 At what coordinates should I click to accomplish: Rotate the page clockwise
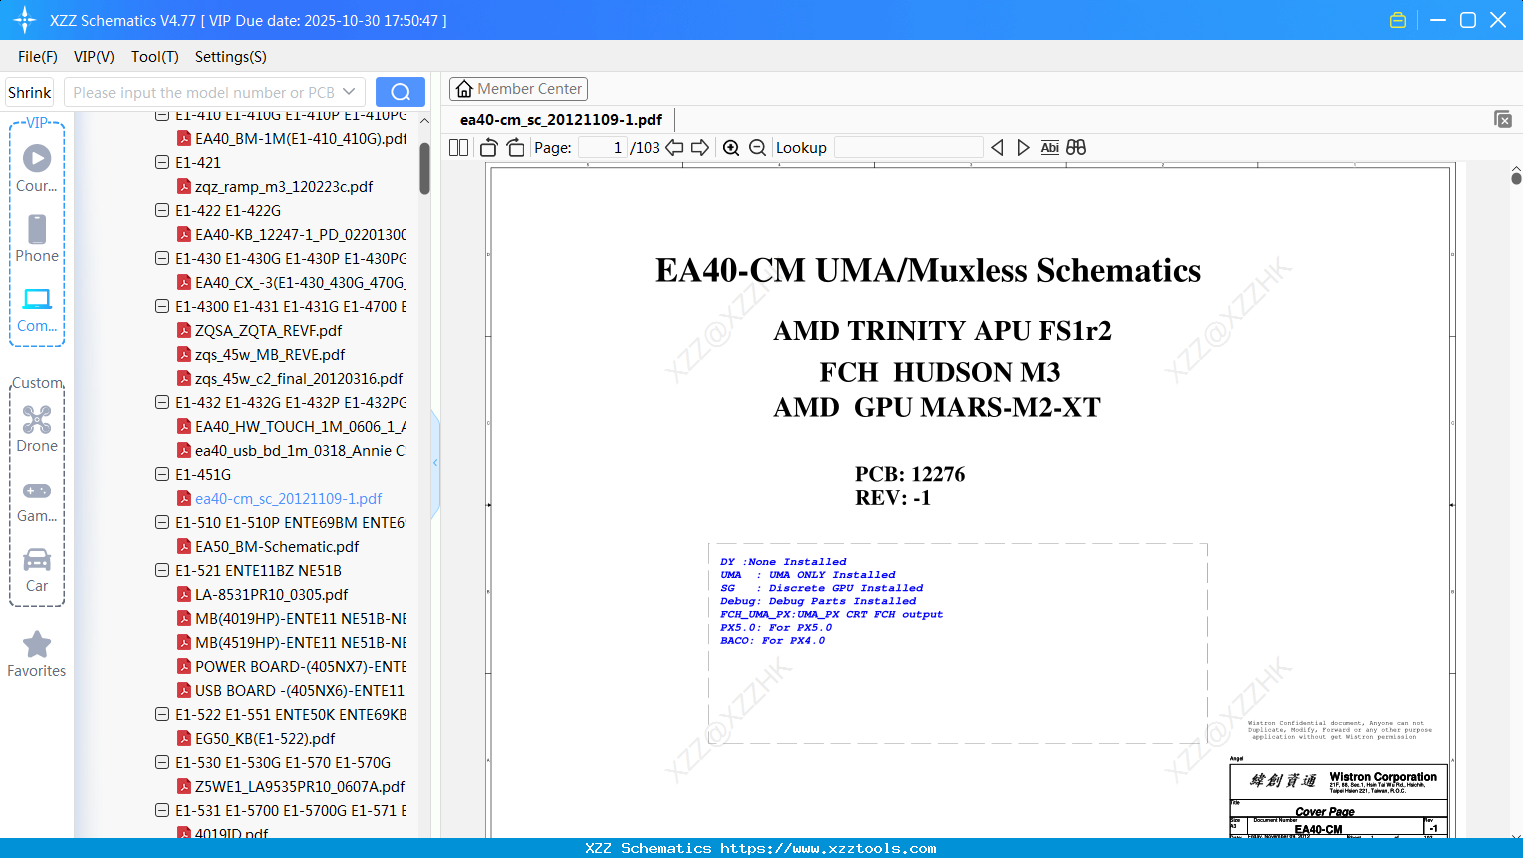coord(515,147)
